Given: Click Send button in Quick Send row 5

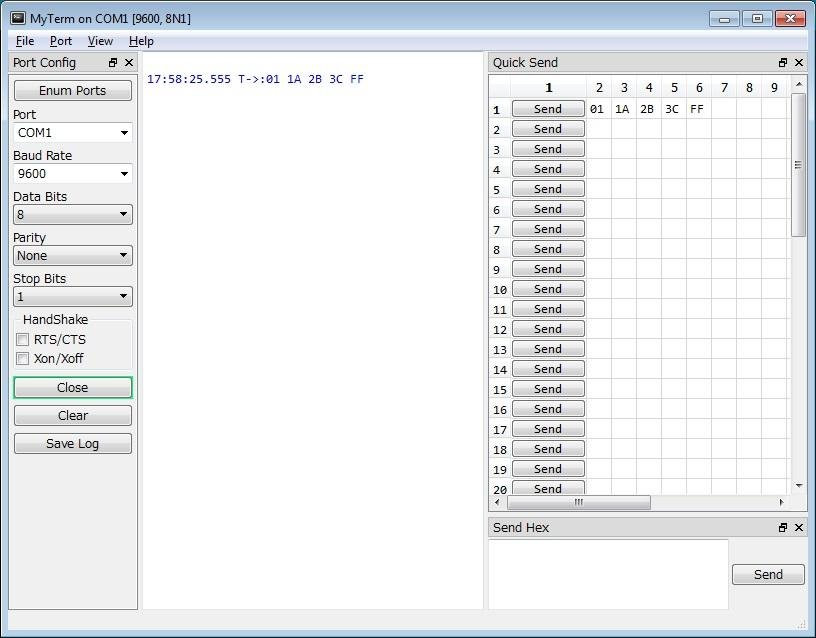Looking at the screenshot, I should coord(548,189).
